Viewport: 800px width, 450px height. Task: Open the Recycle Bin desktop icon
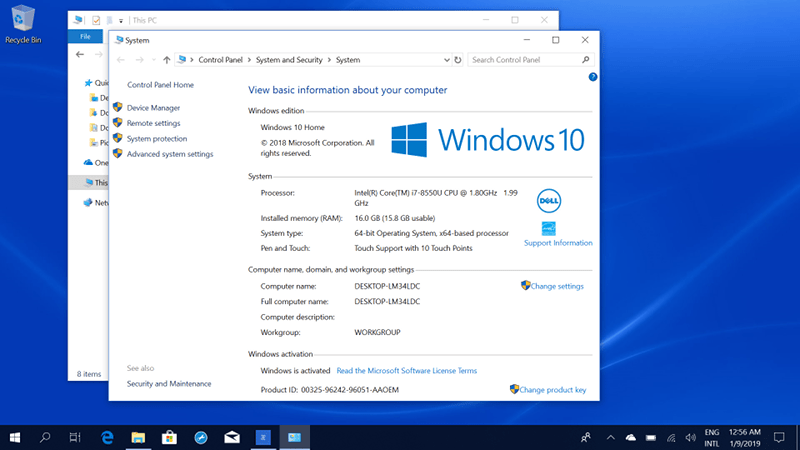pos(22,24)
